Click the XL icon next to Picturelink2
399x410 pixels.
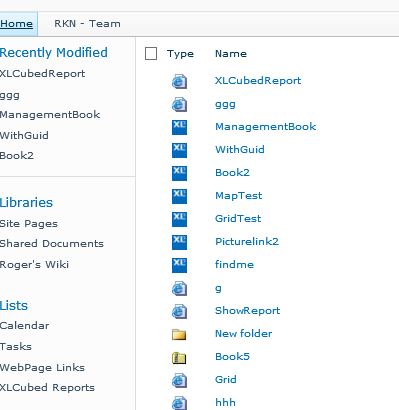pos(179,242)
